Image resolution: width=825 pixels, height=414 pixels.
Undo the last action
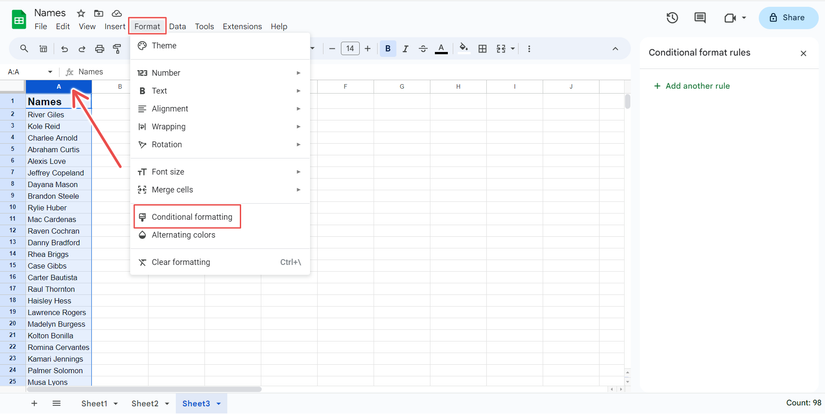tap(64, 49)
